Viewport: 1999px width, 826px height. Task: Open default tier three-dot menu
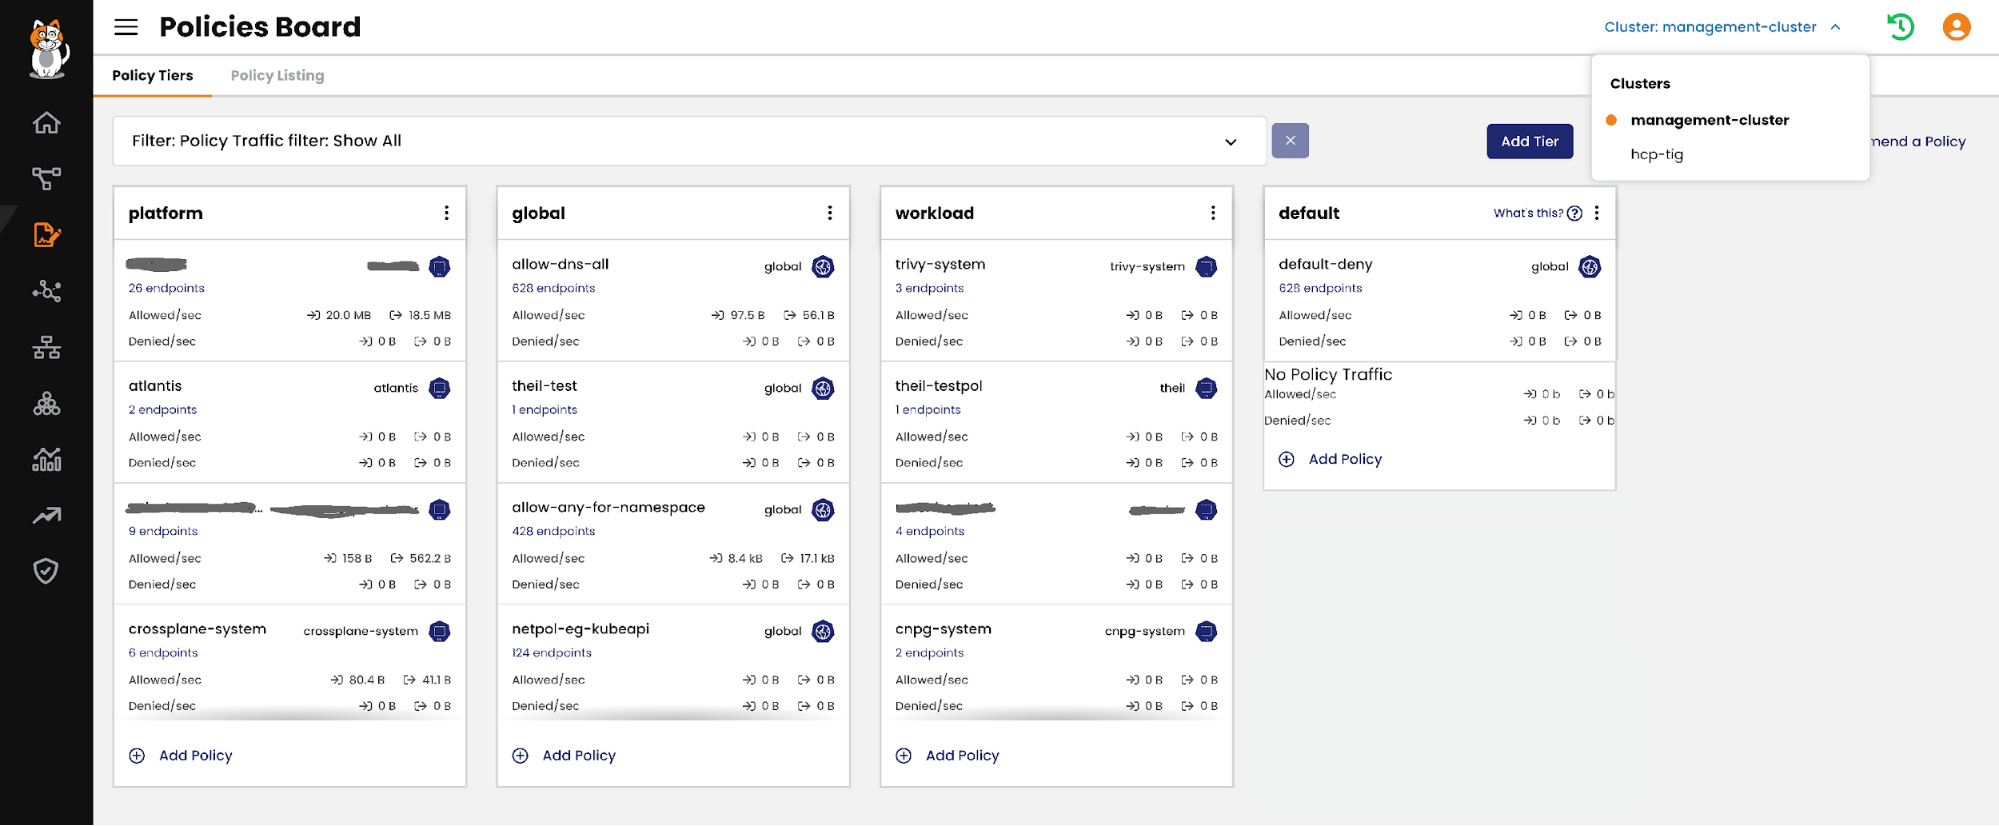coord(1597,213)
